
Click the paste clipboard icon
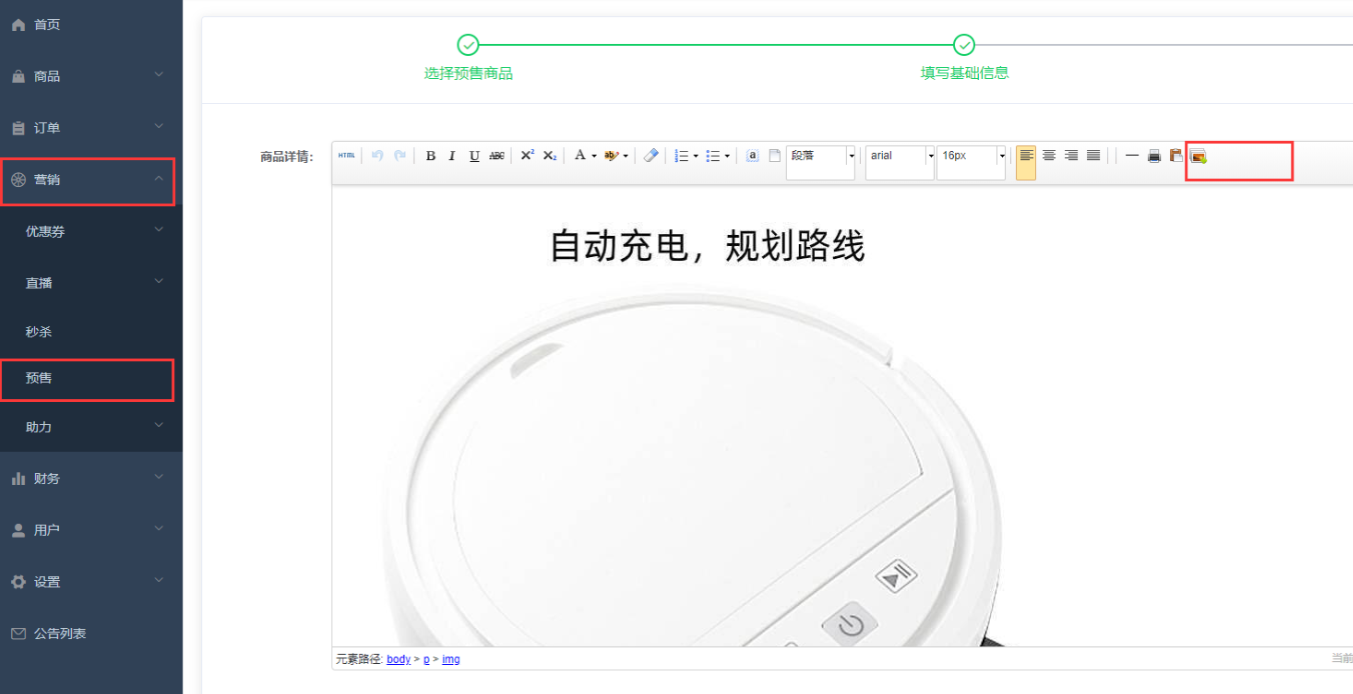[x=1176, y=156]
